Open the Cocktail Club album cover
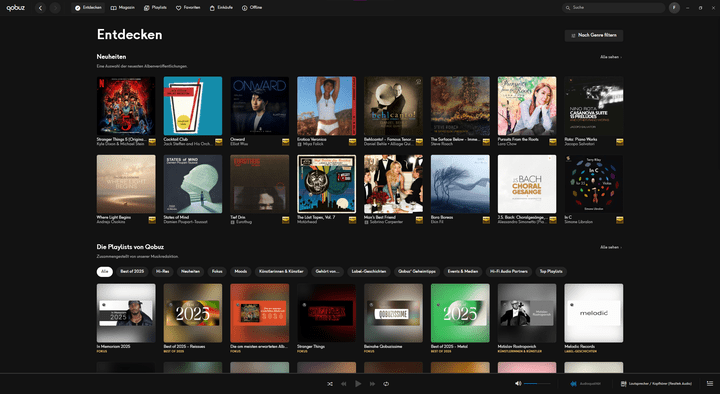The height and width of the screenshot is (394, 720). coord(193,106)
